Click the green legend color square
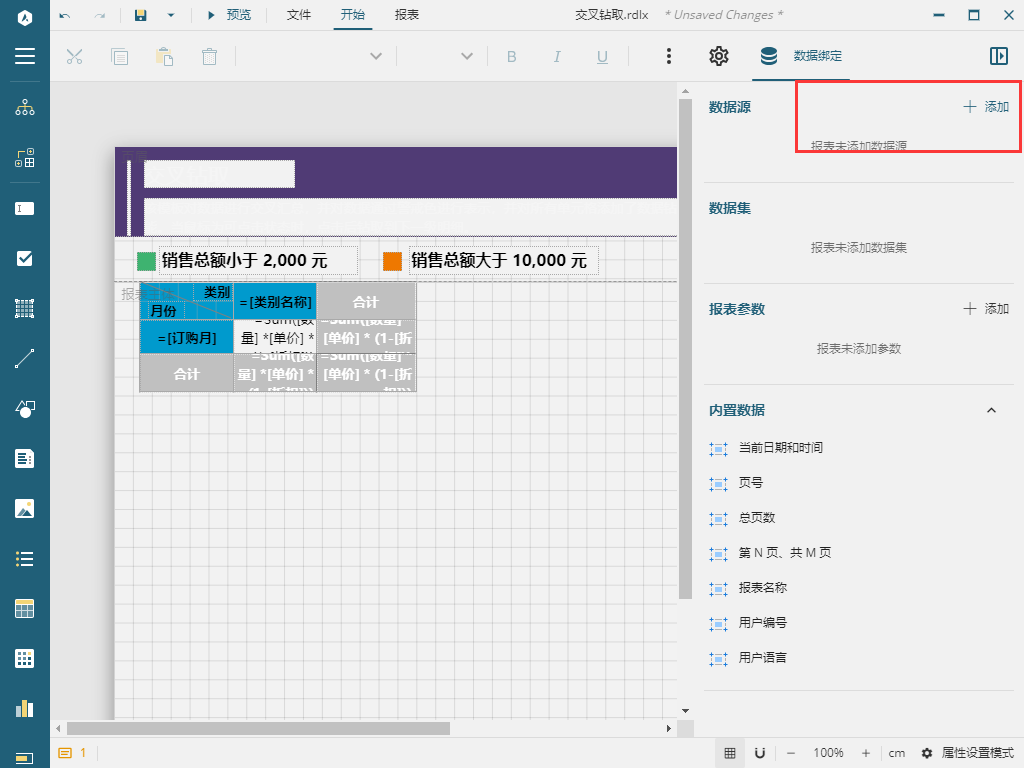The width and height of the screenshot is (1024, 768). pyautogui.click(x=146, y=261)
